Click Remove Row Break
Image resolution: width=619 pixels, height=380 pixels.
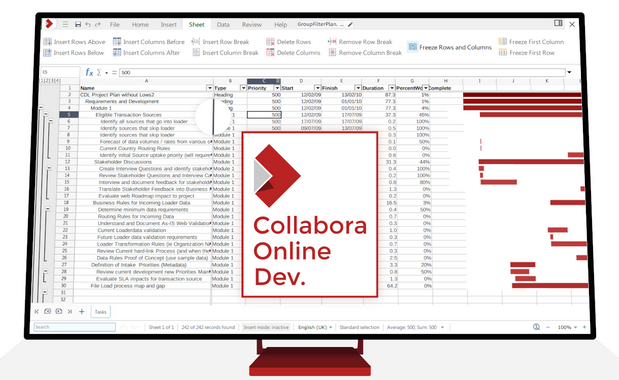click(360, 42)
